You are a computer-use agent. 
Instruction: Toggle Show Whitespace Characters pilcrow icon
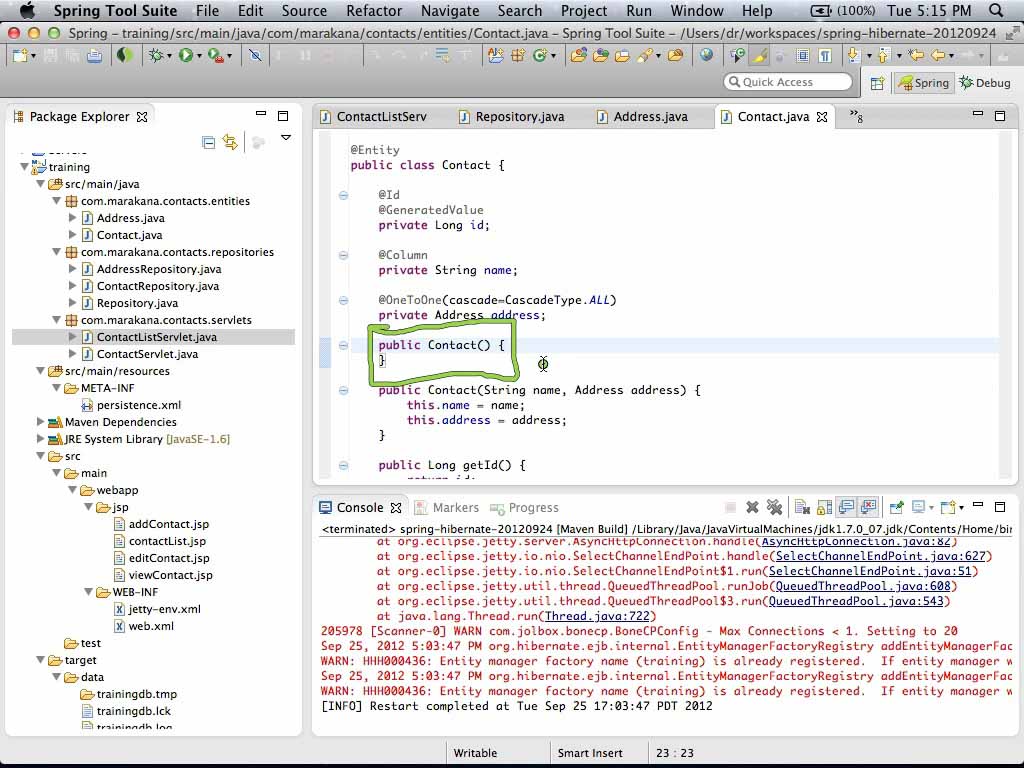[x=825, y=56]
